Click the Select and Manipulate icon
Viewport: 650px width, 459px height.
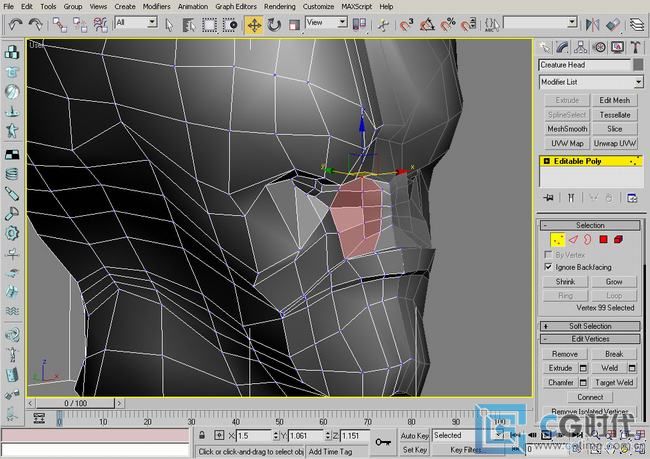[383, 25]
